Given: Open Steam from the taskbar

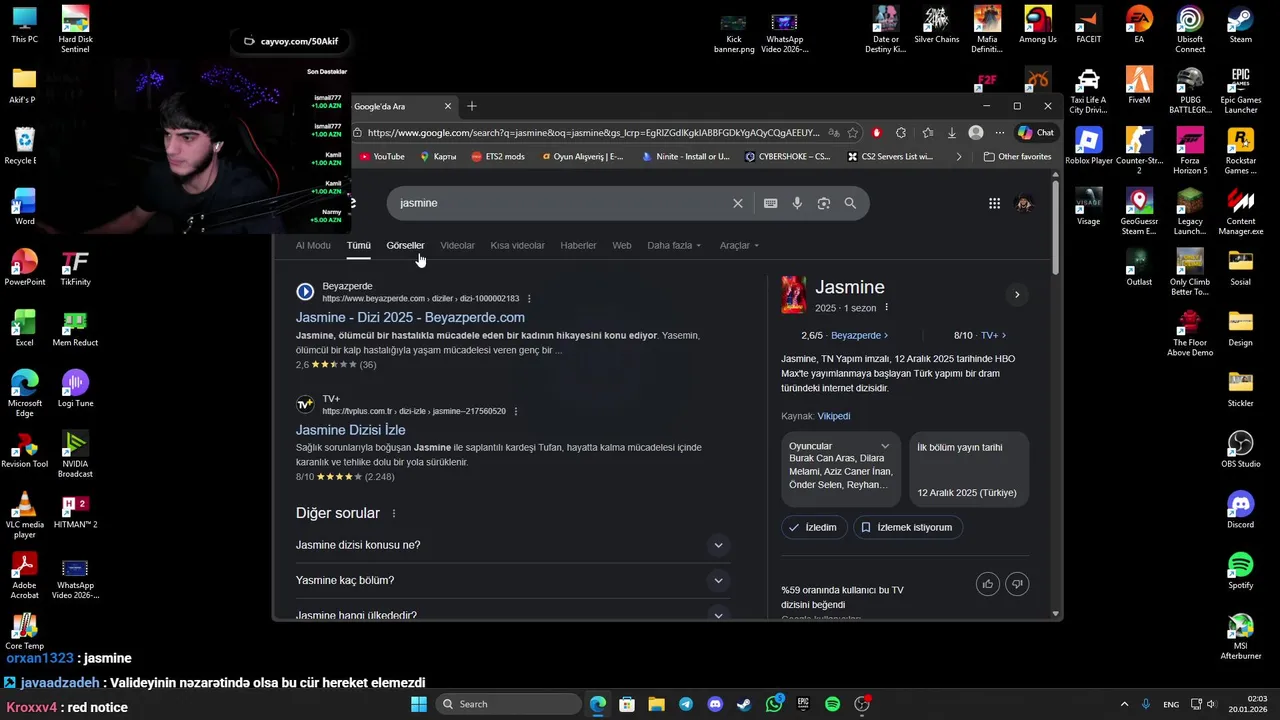Looking at the screenshot, I should (x=744, y=704).
